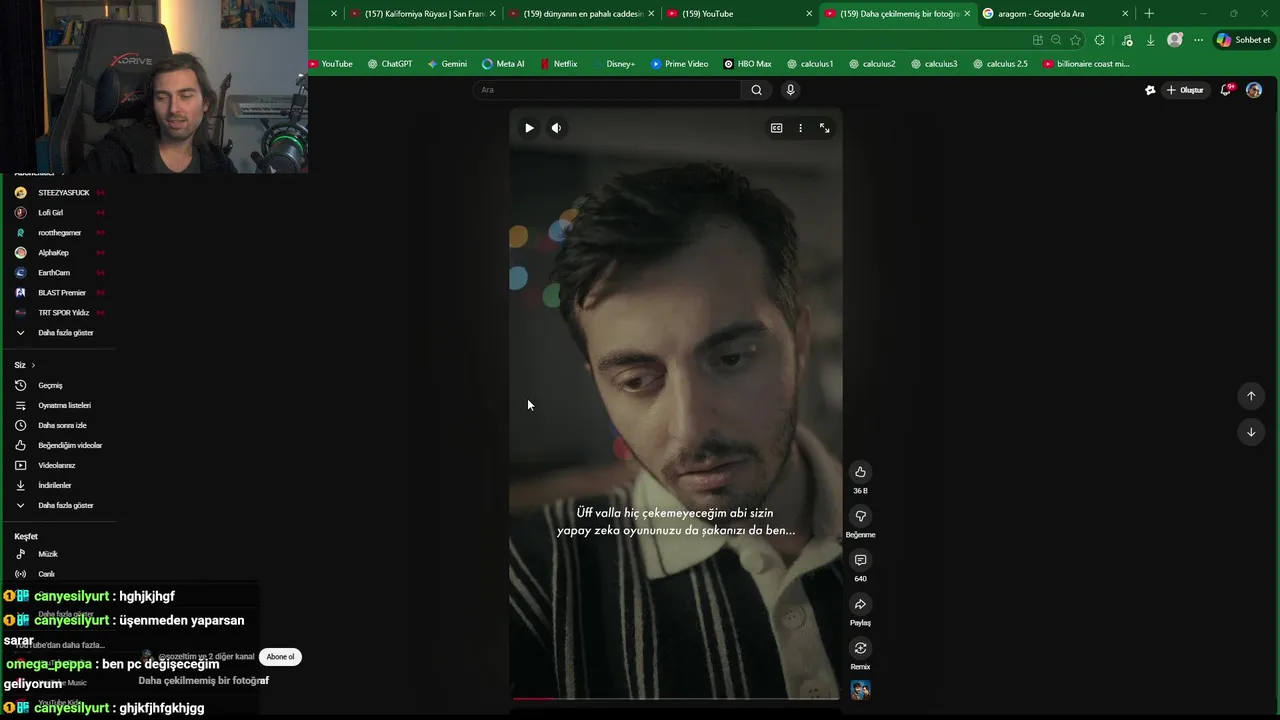Open the Short's three-dot options menu

800,128
